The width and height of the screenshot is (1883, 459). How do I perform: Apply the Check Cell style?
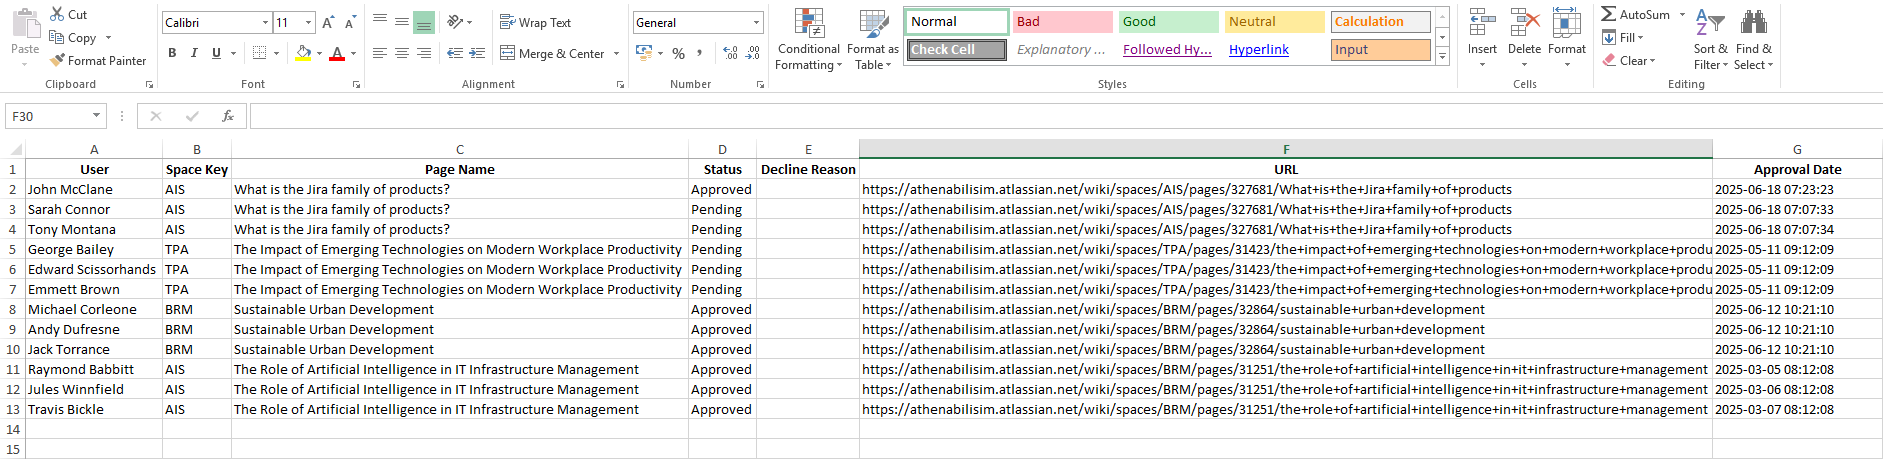(x=956, y=49)
